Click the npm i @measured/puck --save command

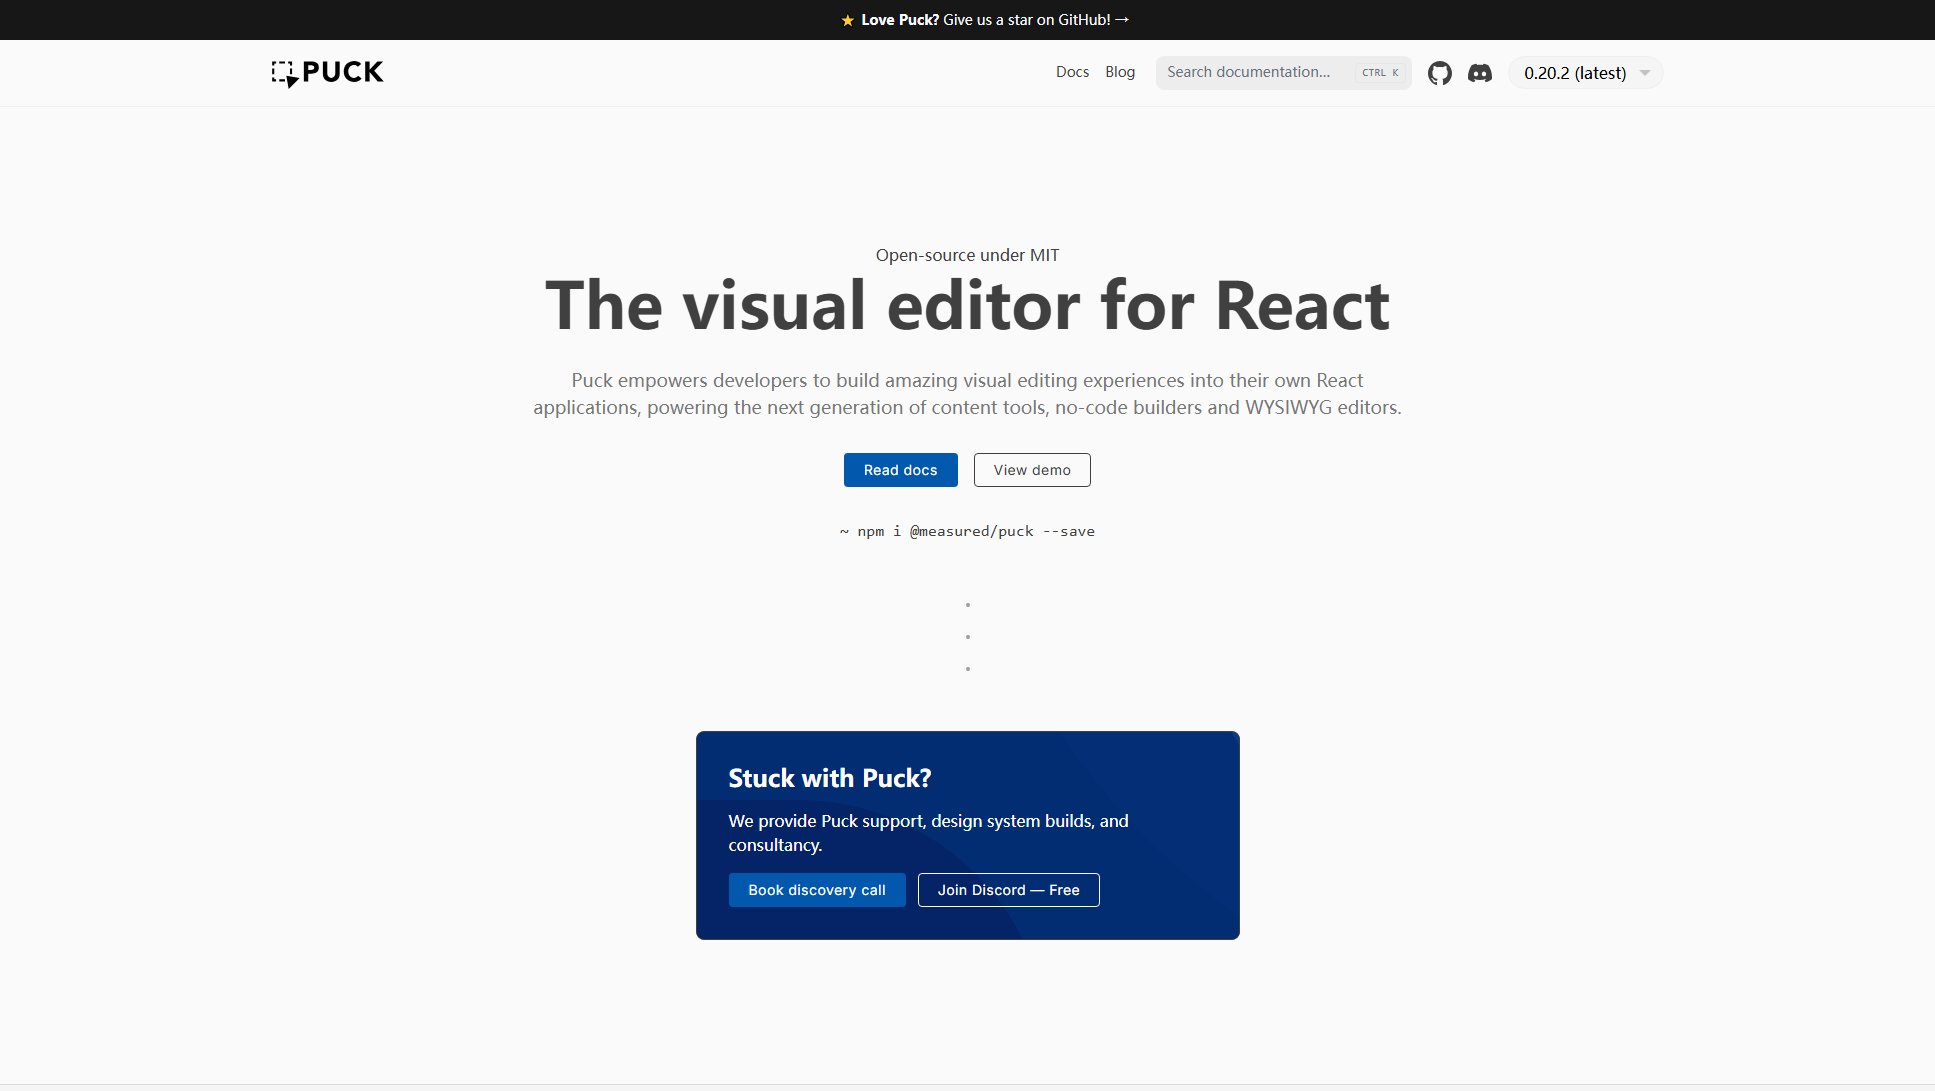(x=967, y=531)
